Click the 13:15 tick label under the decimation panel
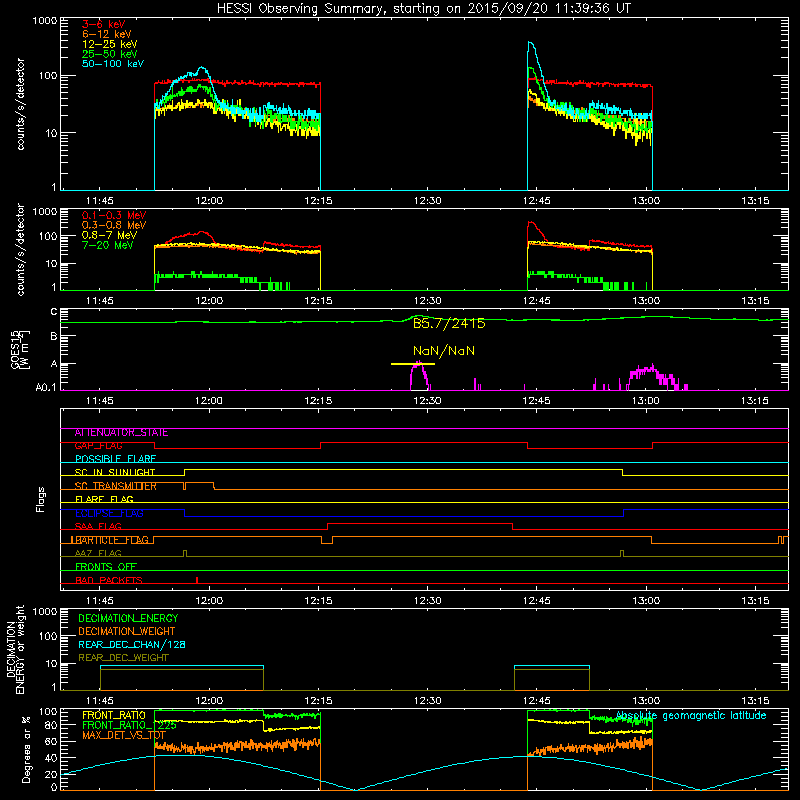 pos(755,701)
